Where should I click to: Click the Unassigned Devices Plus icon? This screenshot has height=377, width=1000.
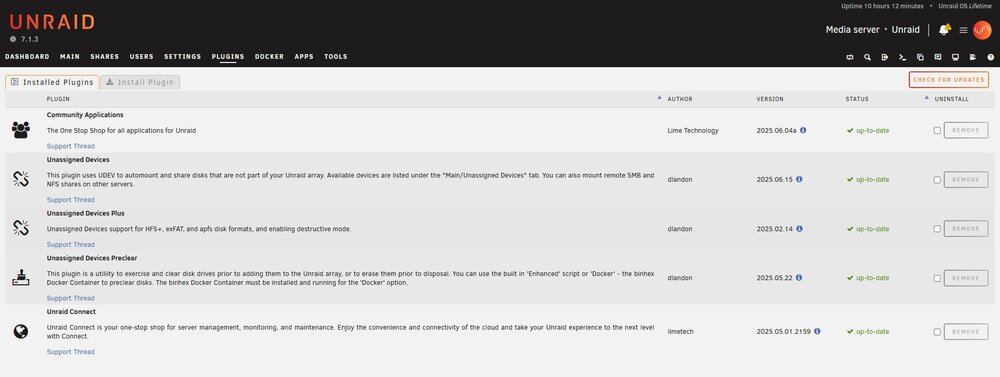pos(20,228)
